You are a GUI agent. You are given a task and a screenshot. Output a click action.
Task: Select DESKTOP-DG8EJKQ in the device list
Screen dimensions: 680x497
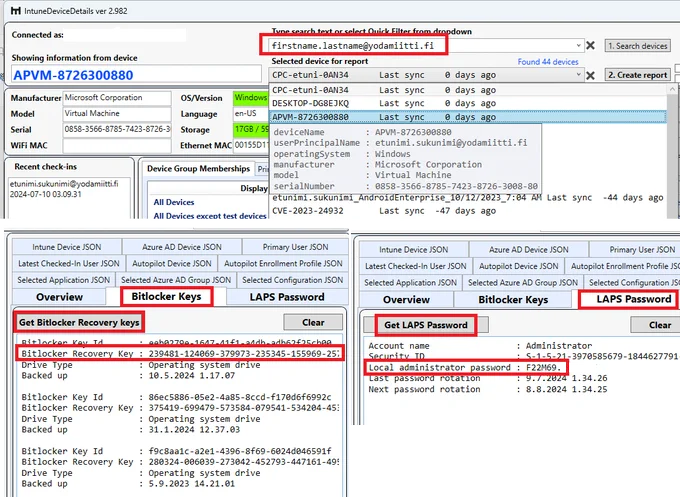click(468, 104)
